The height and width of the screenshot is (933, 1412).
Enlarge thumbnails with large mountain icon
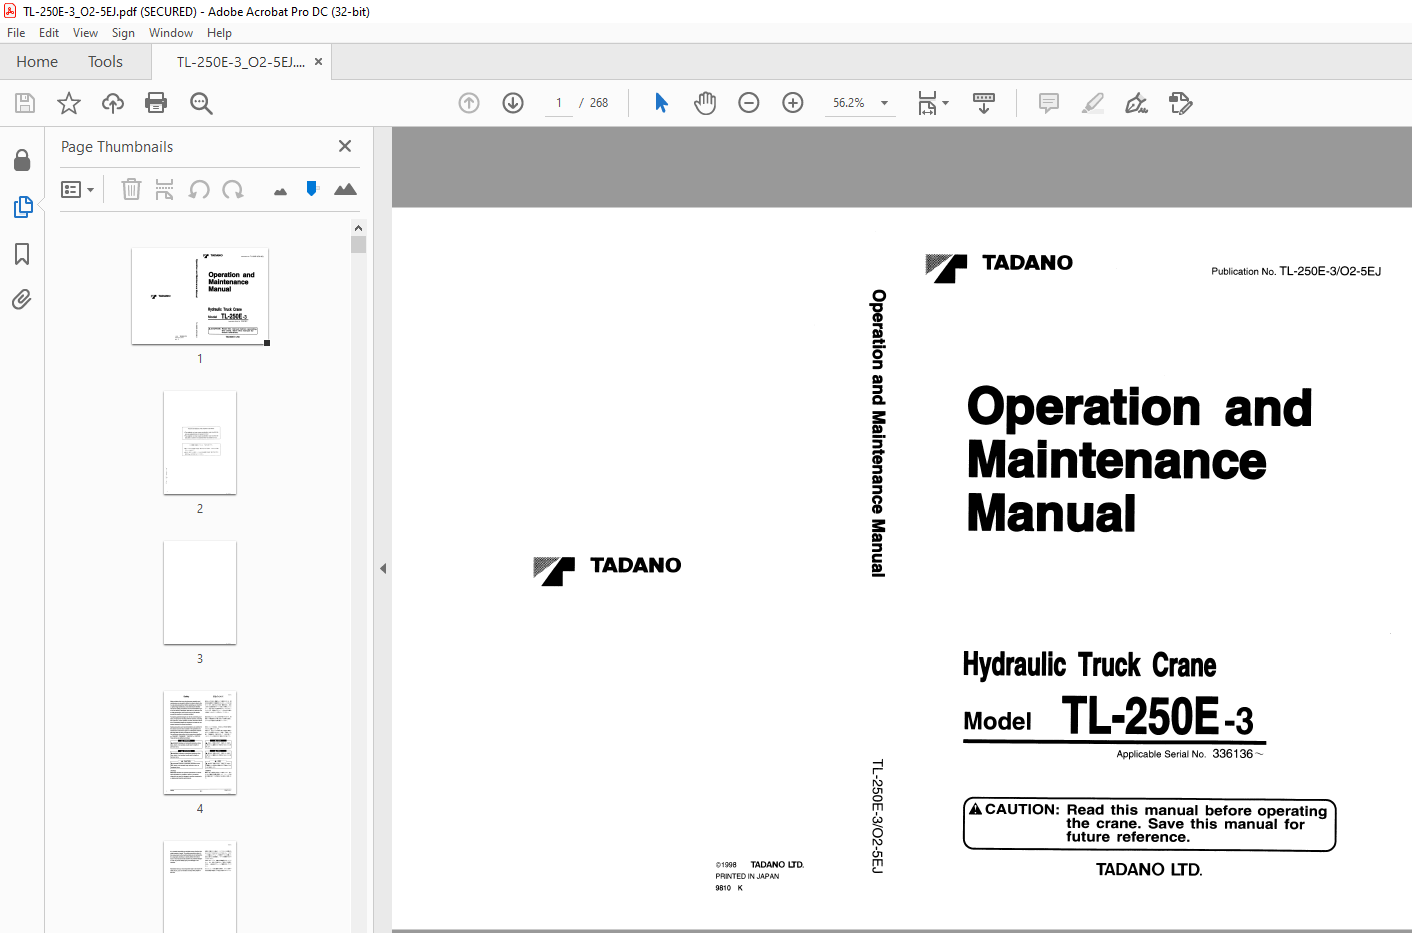pos(345,189)
